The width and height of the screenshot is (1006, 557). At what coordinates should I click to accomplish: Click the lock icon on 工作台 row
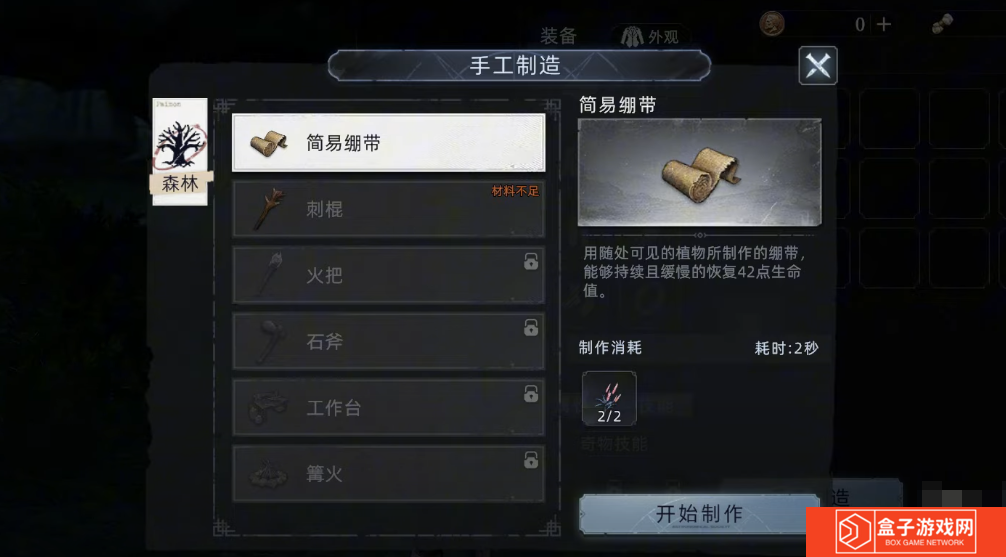(531, 394)
